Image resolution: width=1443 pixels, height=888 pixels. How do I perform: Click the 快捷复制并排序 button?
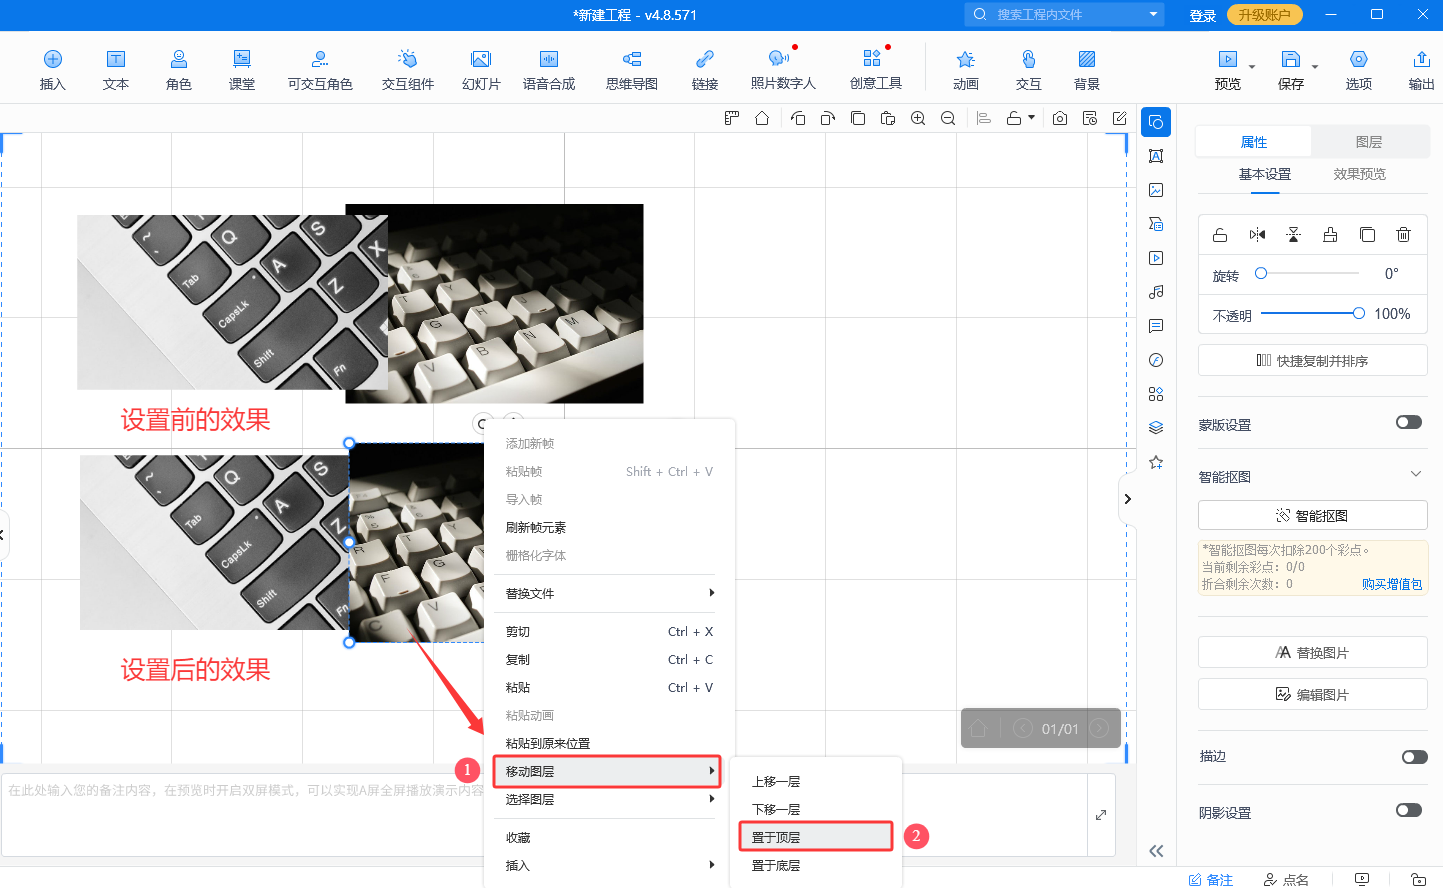pos(1312,360)
